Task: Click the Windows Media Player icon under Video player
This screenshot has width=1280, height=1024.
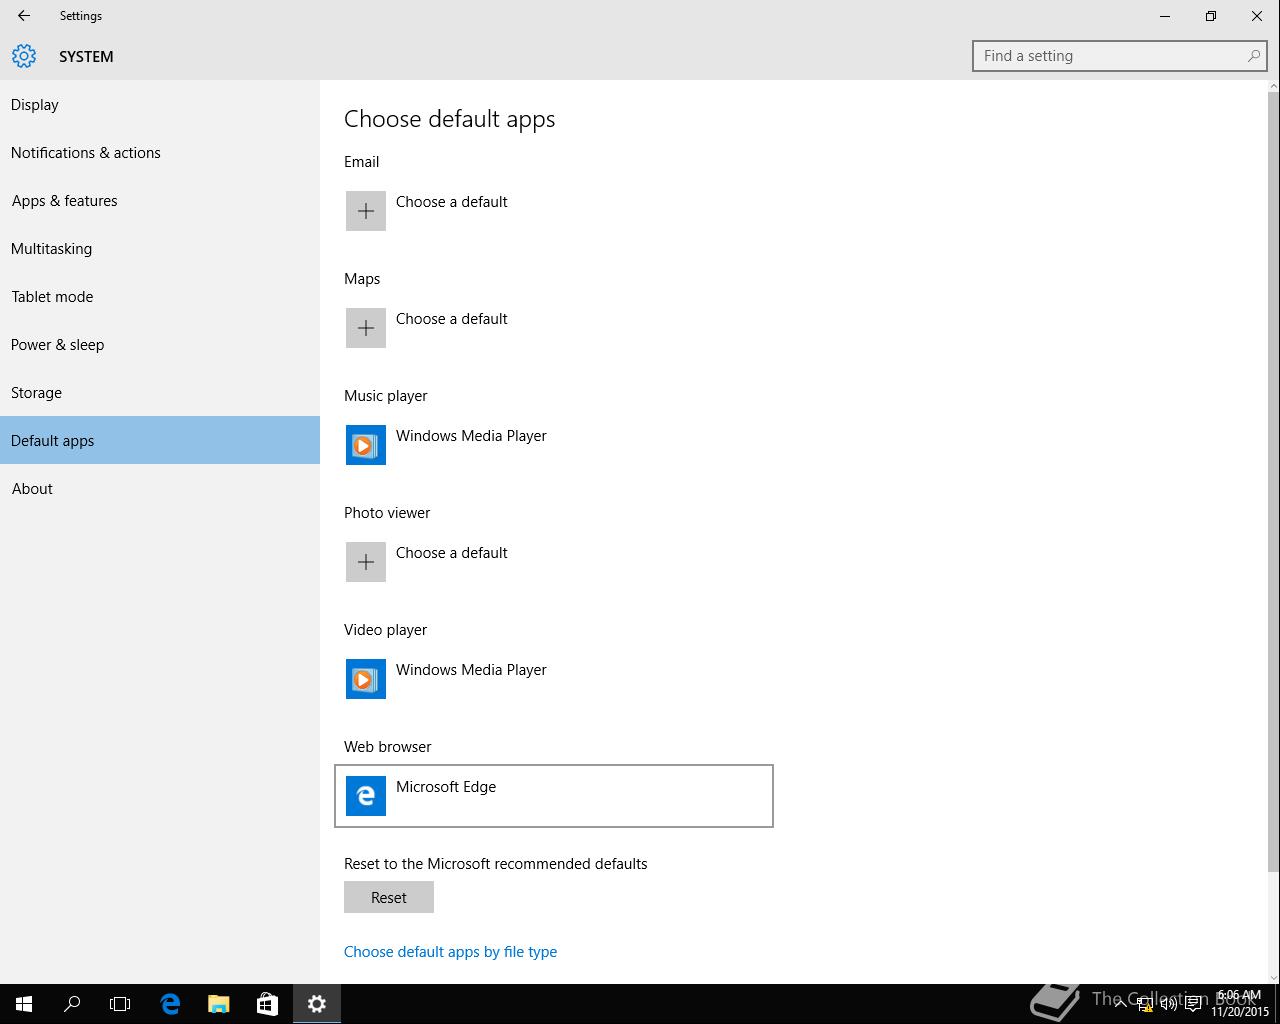Action: click(x=366, y=679)
